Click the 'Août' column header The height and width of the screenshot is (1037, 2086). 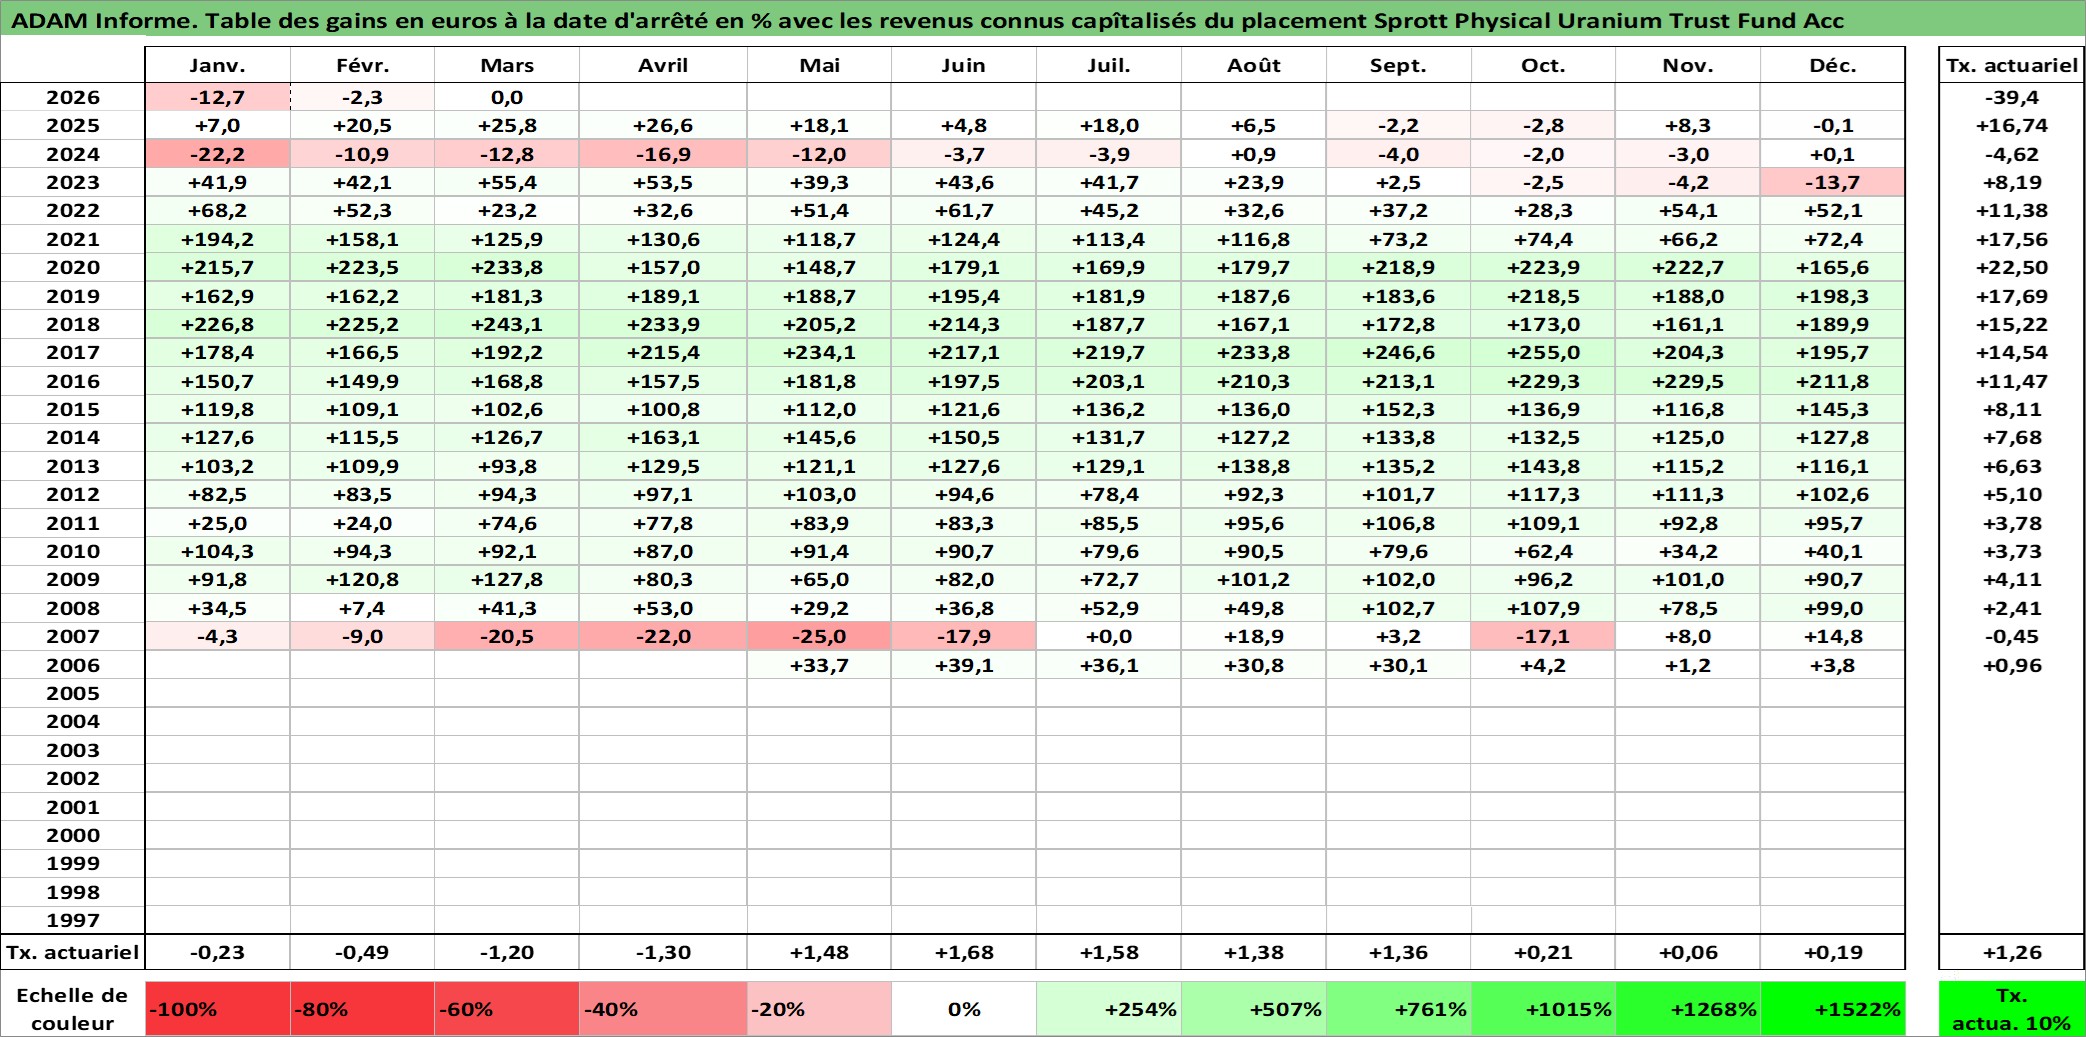point(1254,65)
